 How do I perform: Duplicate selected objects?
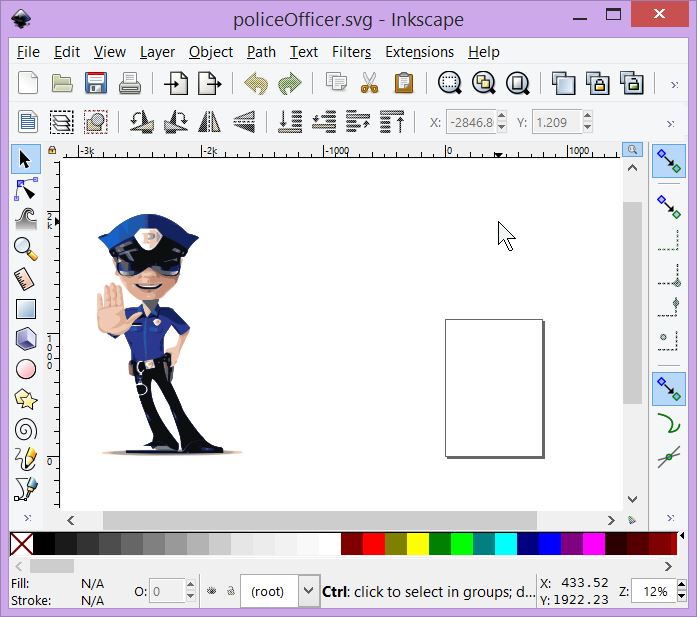pos(563,83)
